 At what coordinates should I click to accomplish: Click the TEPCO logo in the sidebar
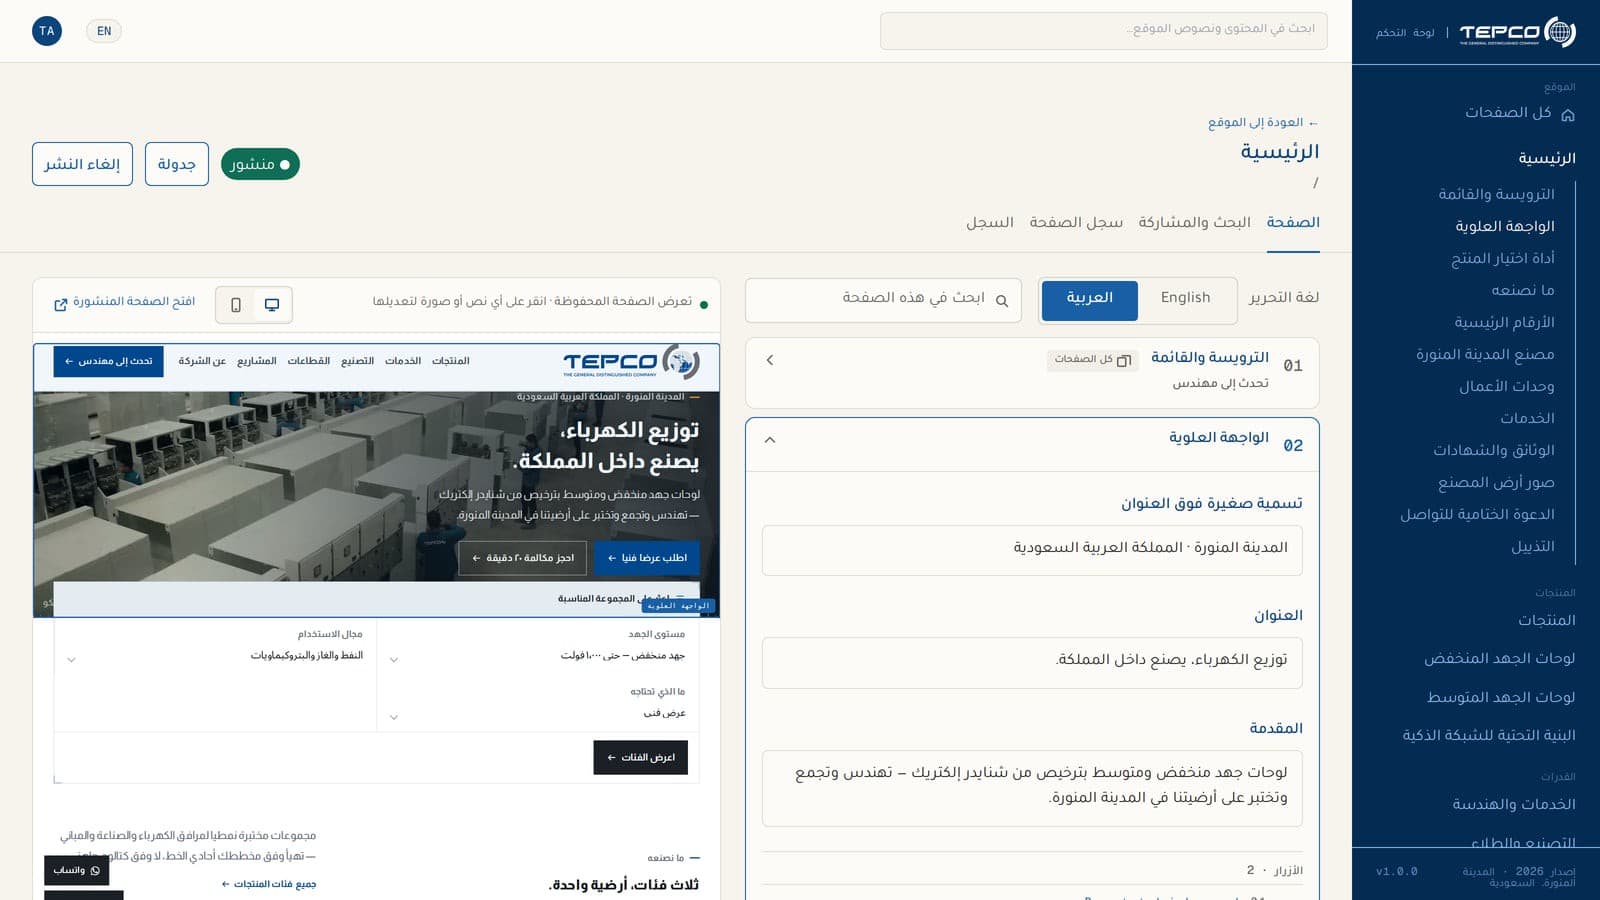point(1517,32)
